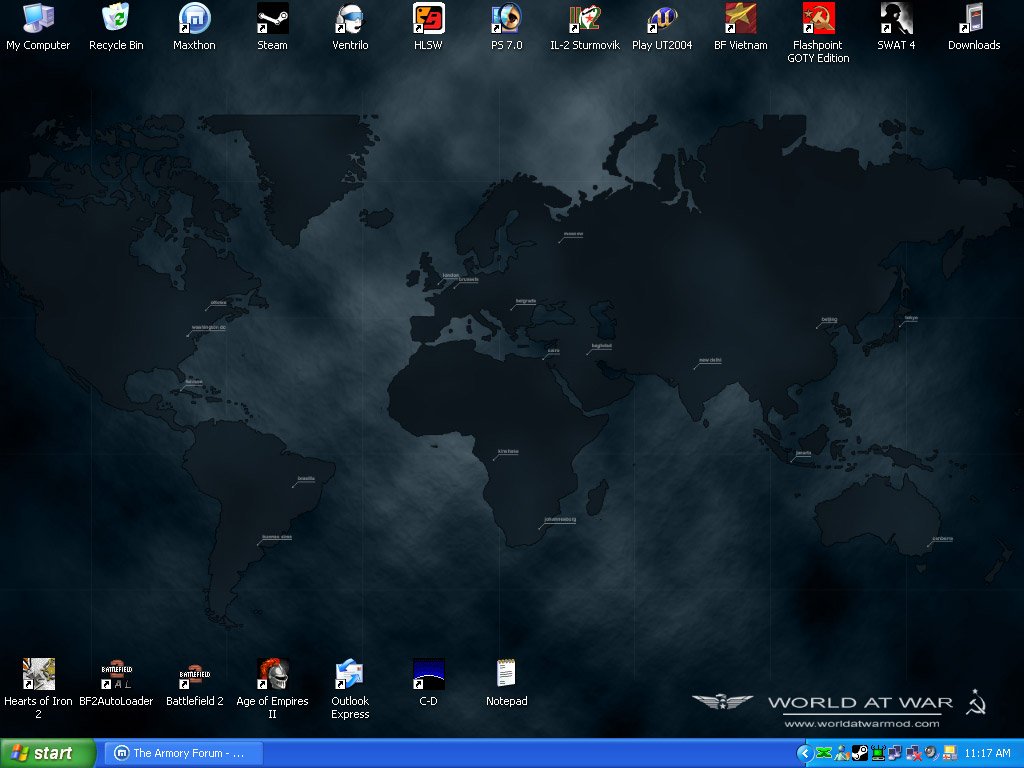
Task: Click the Maxthon browser desktop icon
Action: (194, 19)
